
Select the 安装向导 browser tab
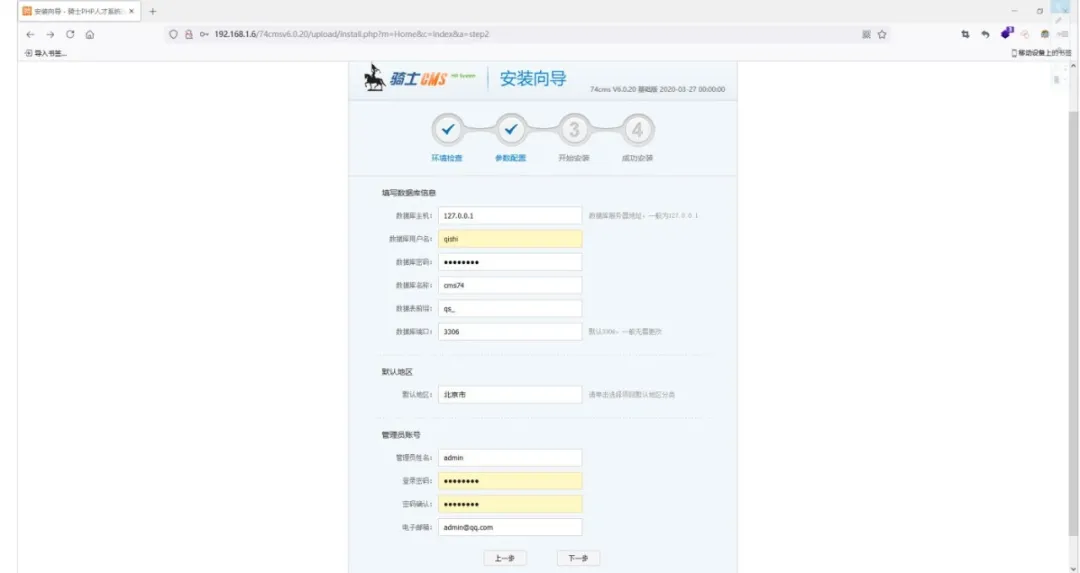click(x=78, y=11)
